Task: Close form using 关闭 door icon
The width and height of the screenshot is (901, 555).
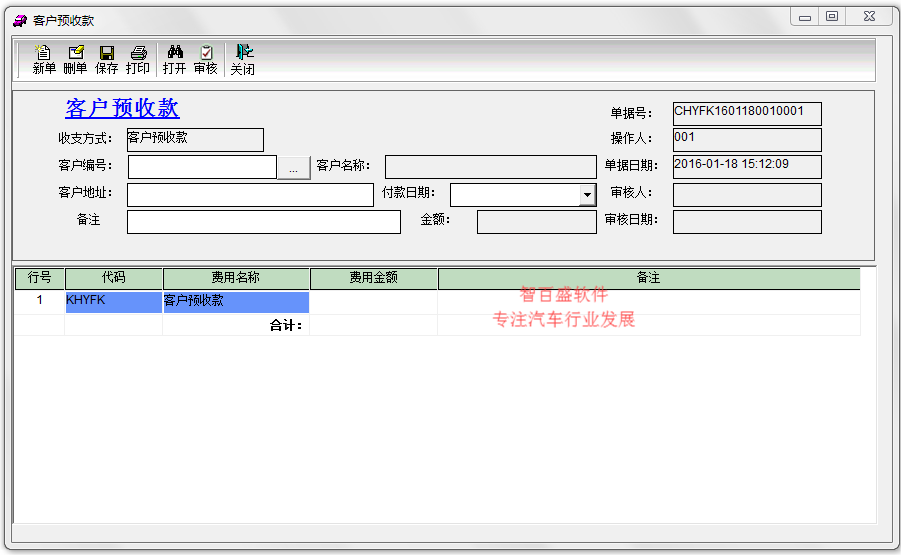Action: click(242, 60)
